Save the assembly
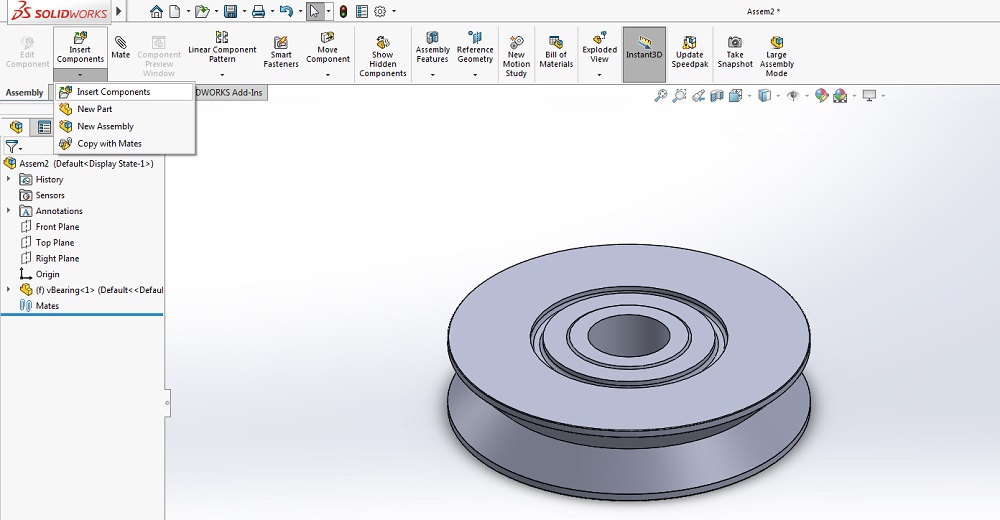 (230, 11)
